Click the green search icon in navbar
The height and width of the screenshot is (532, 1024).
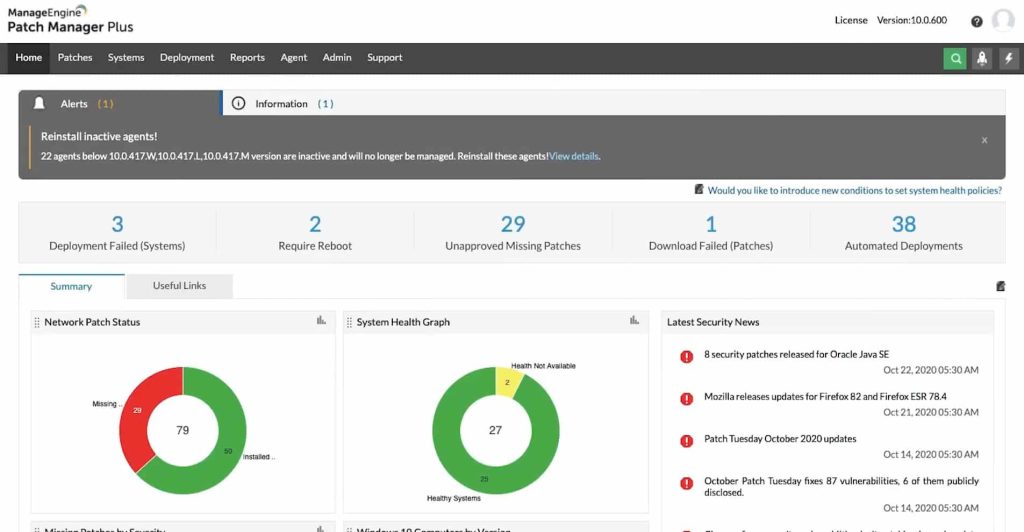point(955,58)
